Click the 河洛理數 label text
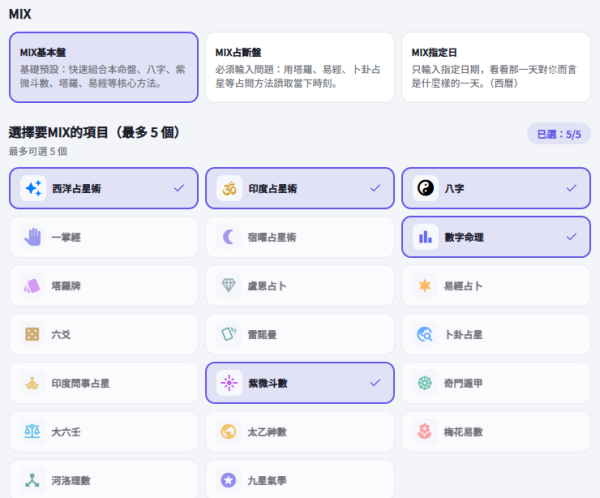Image resolution: width=600 pixels, height=498 pixels. [71, 480]
